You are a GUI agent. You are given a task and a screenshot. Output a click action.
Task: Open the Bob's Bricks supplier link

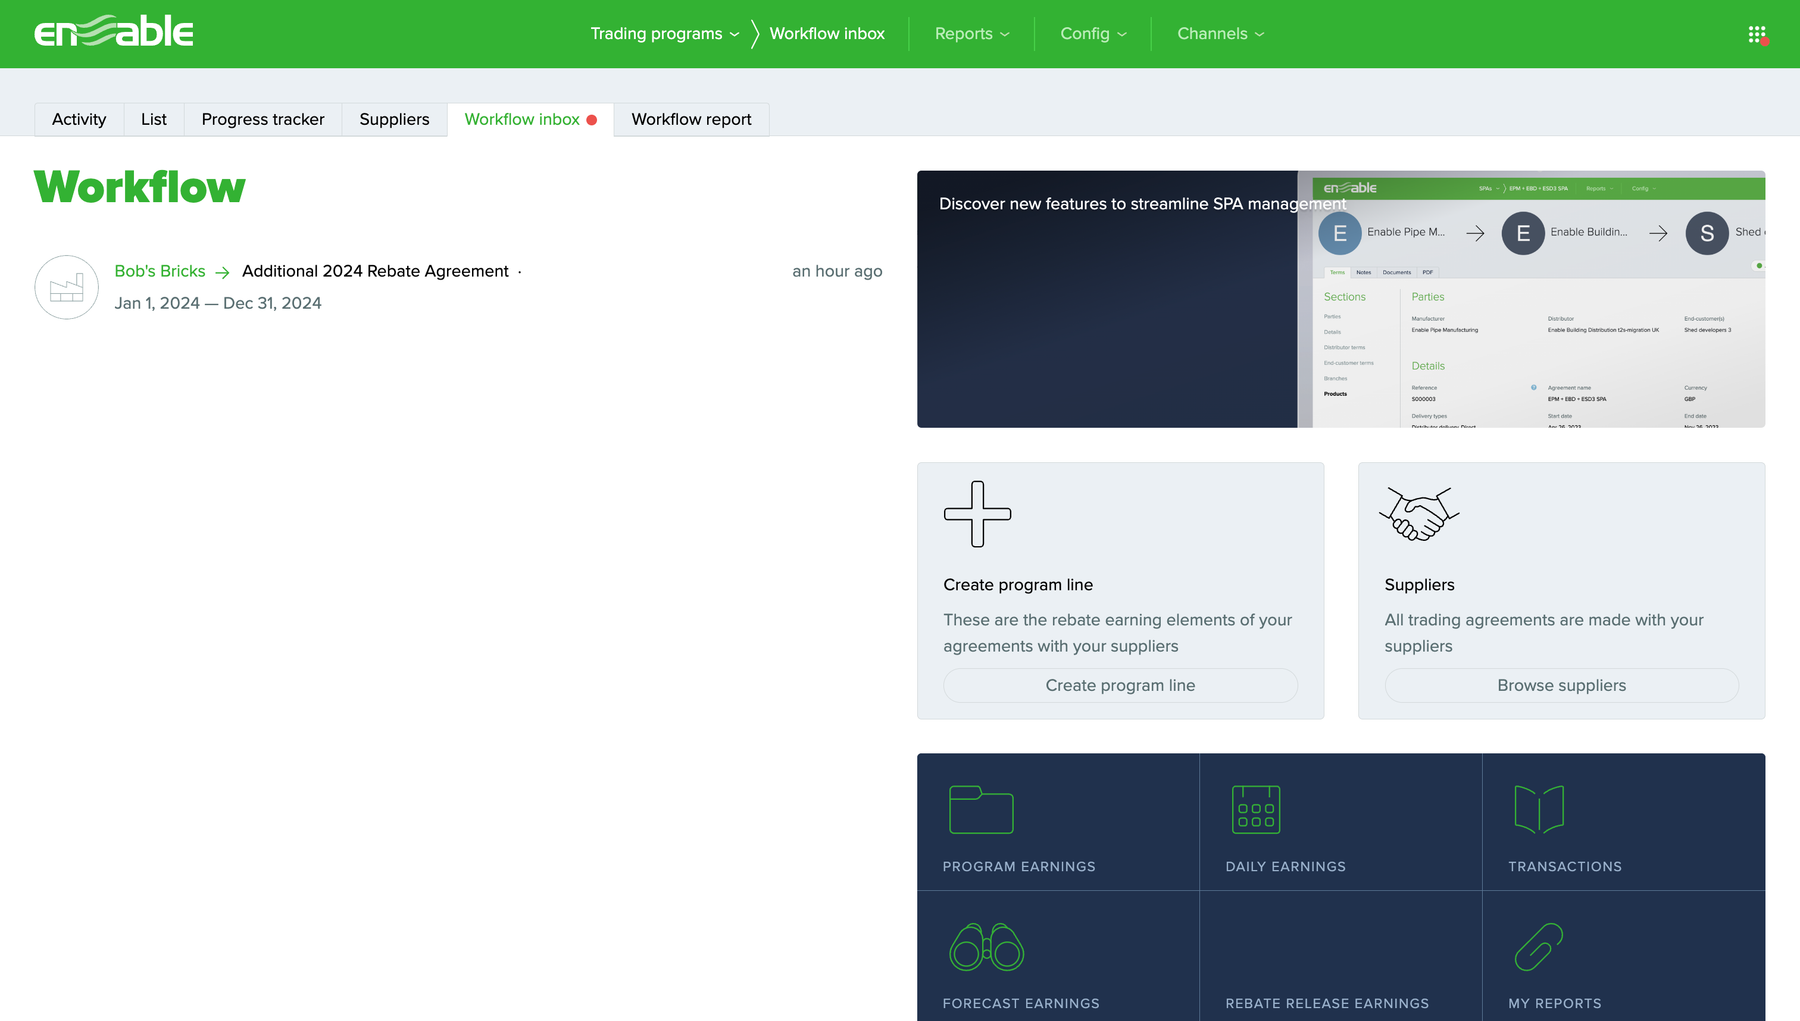click(160, 271)
